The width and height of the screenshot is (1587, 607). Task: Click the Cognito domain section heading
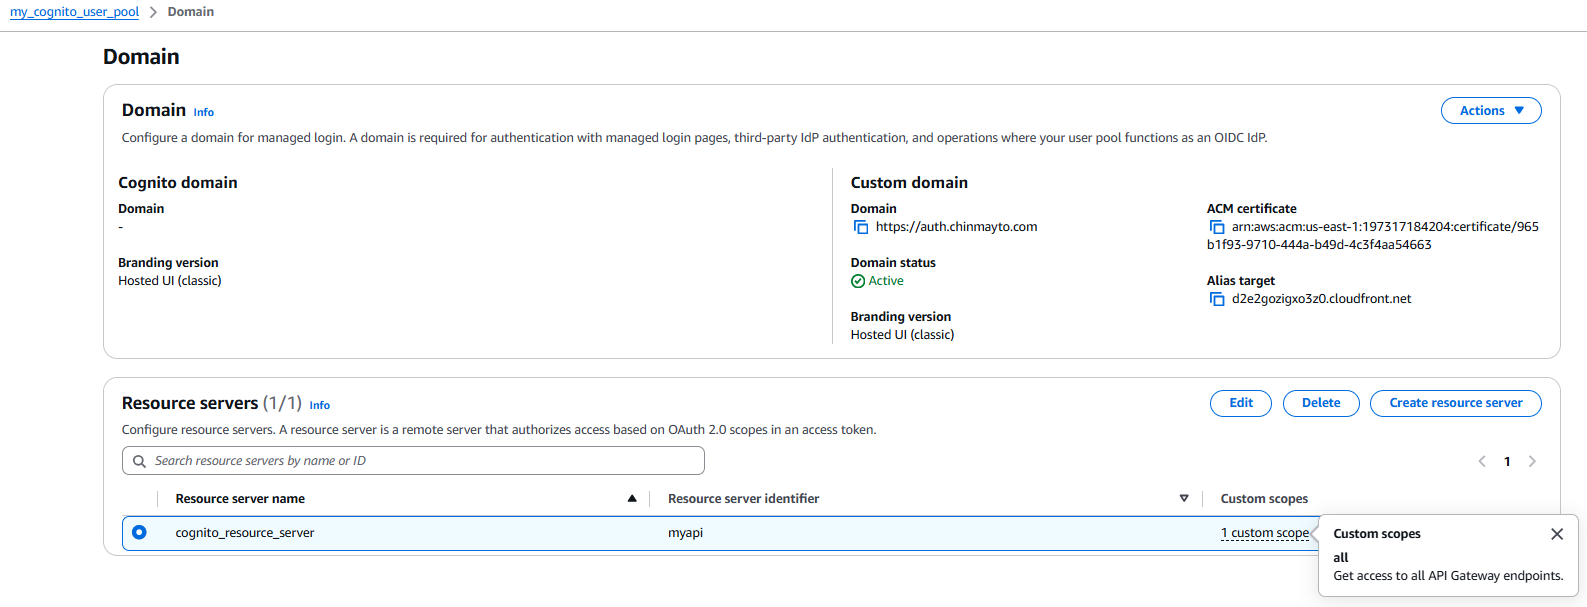point(178,183)
